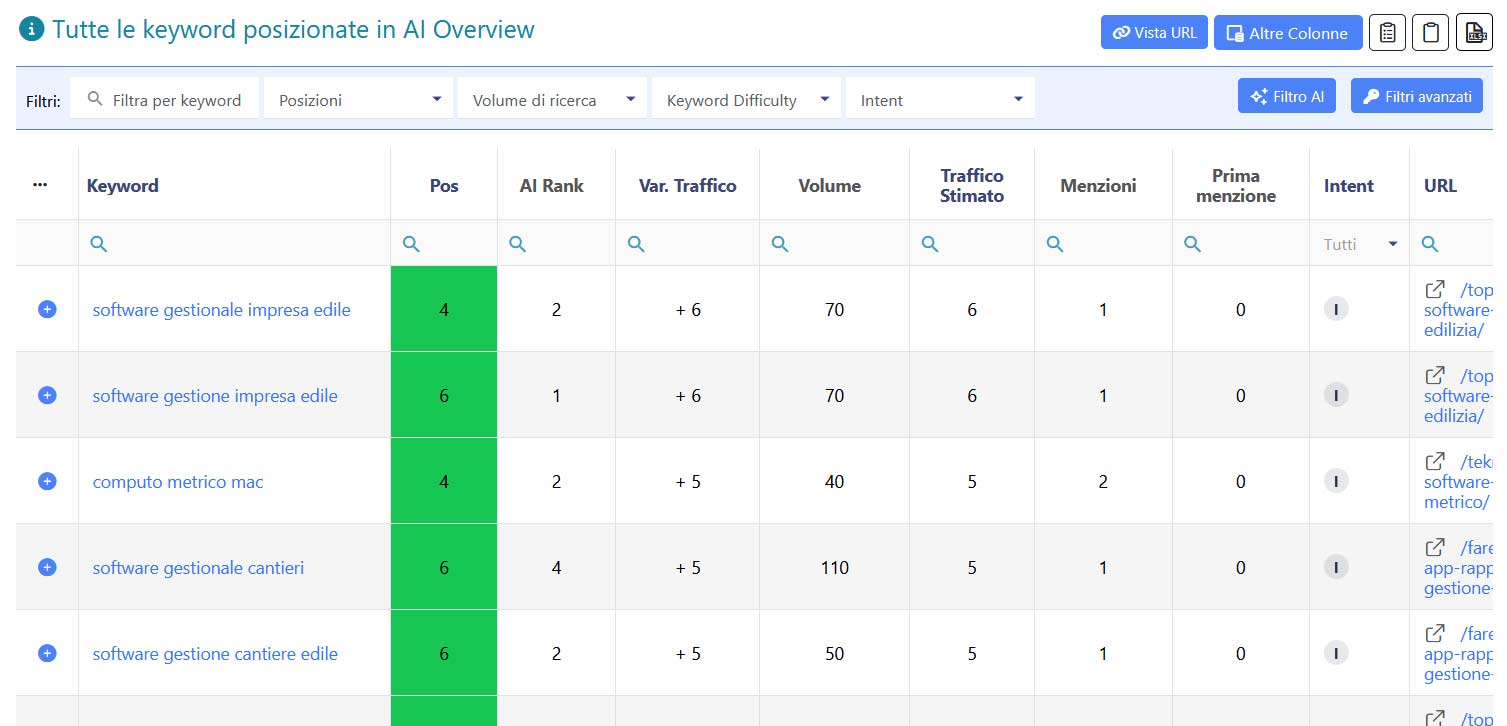Click Volume value 110 for software gestionale cantieri
1507x726 pixels.
pos(835,568)
